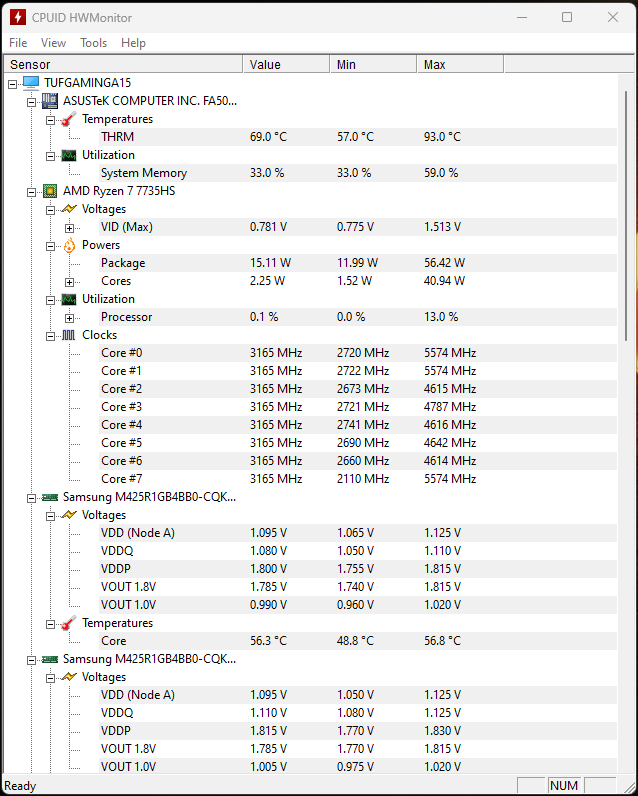Screen dimensions: 638x796
Task: Click the ASUSTeK motherboard icon
Action: pos(50,101)
